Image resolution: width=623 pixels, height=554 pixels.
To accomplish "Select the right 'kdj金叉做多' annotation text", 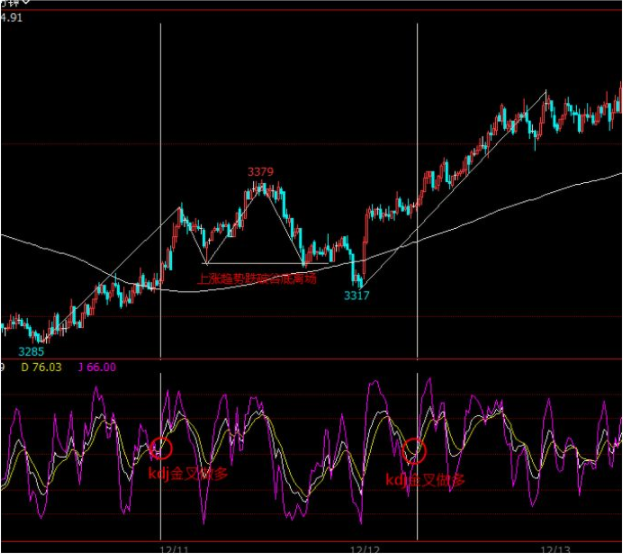I will (426, 481).
